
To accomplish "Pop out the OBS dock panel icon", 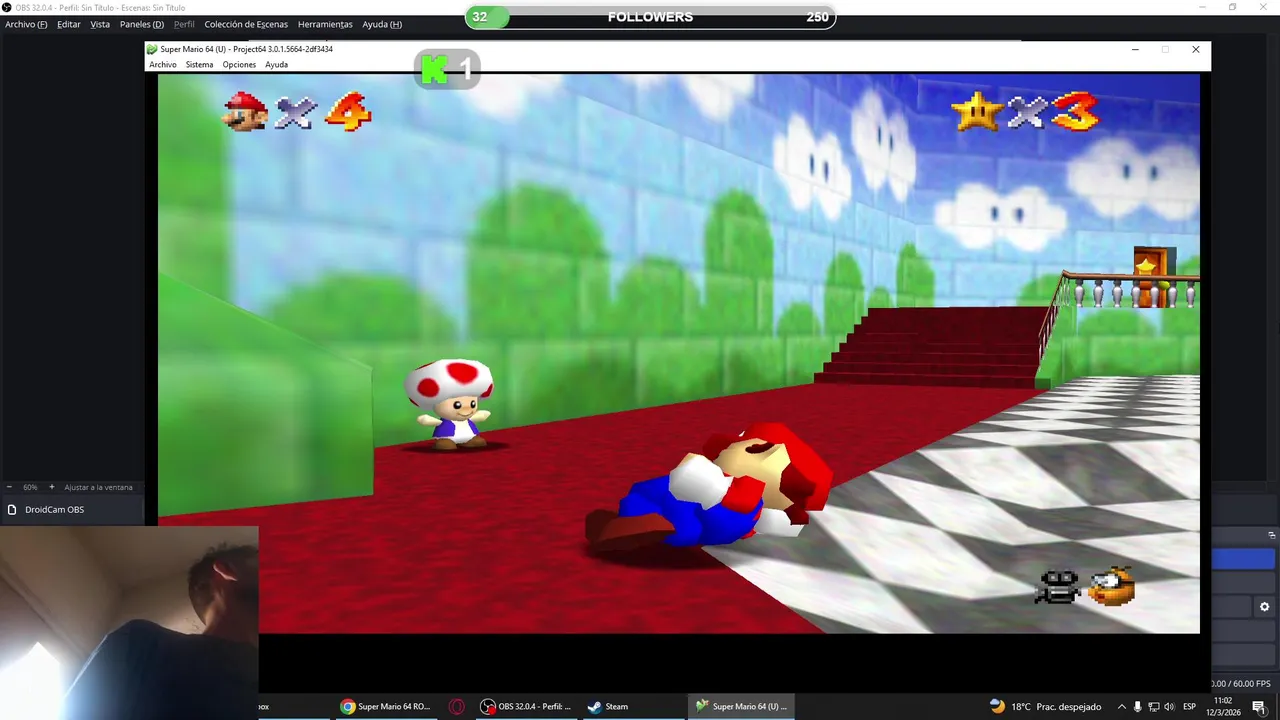I will [1272, 535].
